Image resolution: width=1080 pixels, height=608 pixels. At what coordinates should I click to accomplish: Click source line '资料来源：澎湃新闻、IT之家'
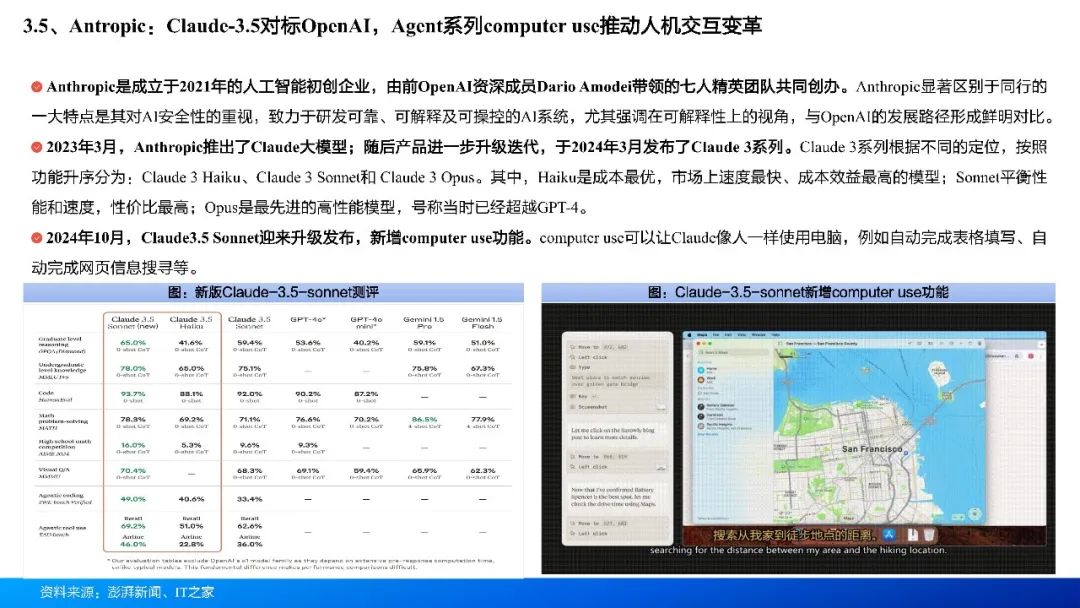pyautogui.click(x=127, y=592)
